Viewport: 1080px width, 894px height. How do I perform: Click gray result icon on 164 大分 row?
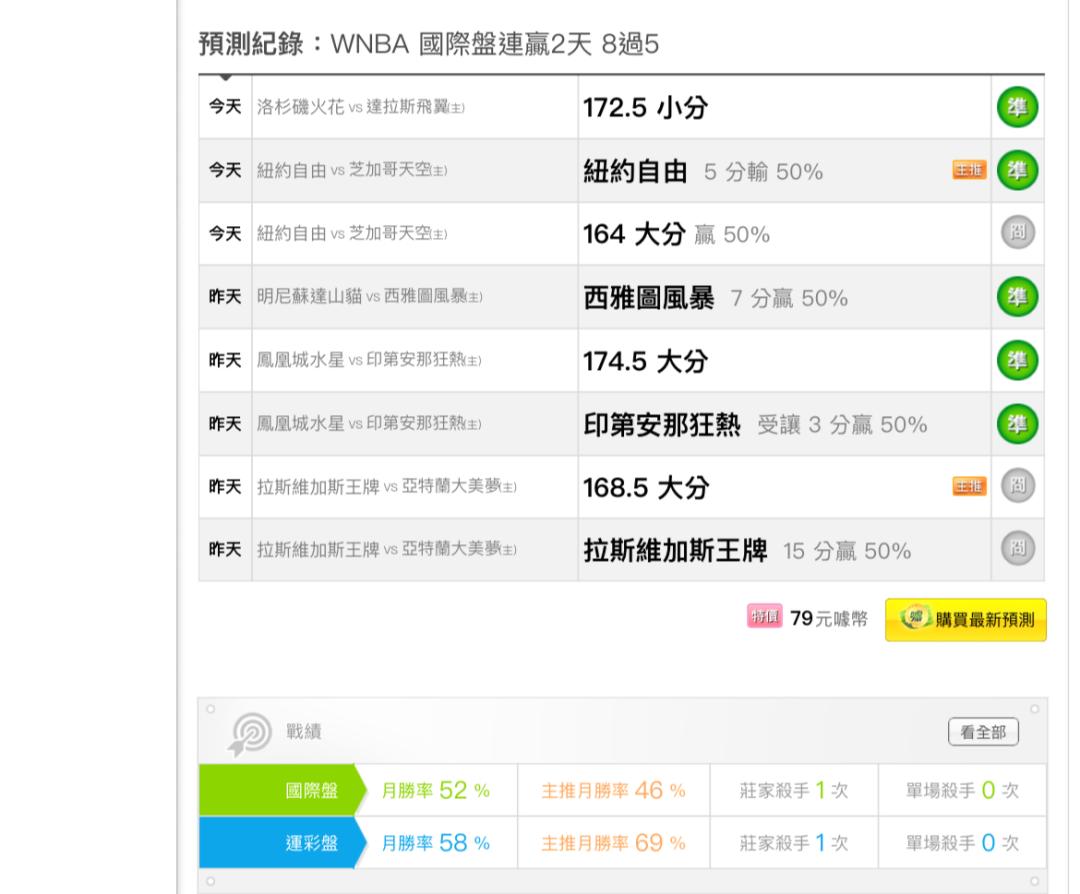coord(1017,233)
